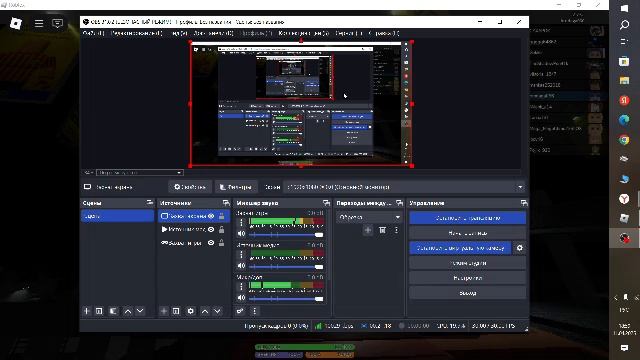Open the File menu in OBS
640x360 pixels.
93,33
